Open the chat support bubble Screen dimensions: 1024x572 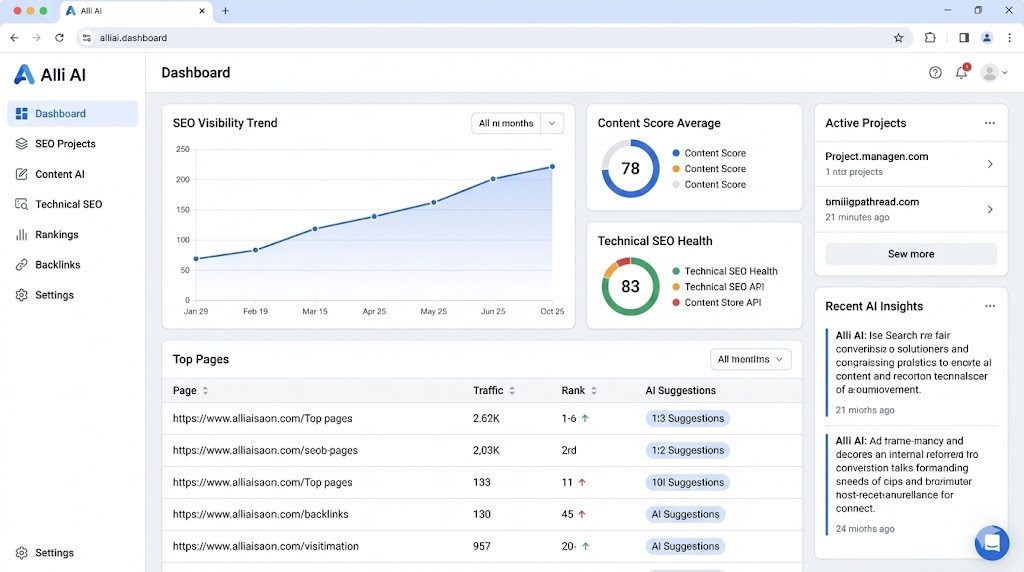991,543
